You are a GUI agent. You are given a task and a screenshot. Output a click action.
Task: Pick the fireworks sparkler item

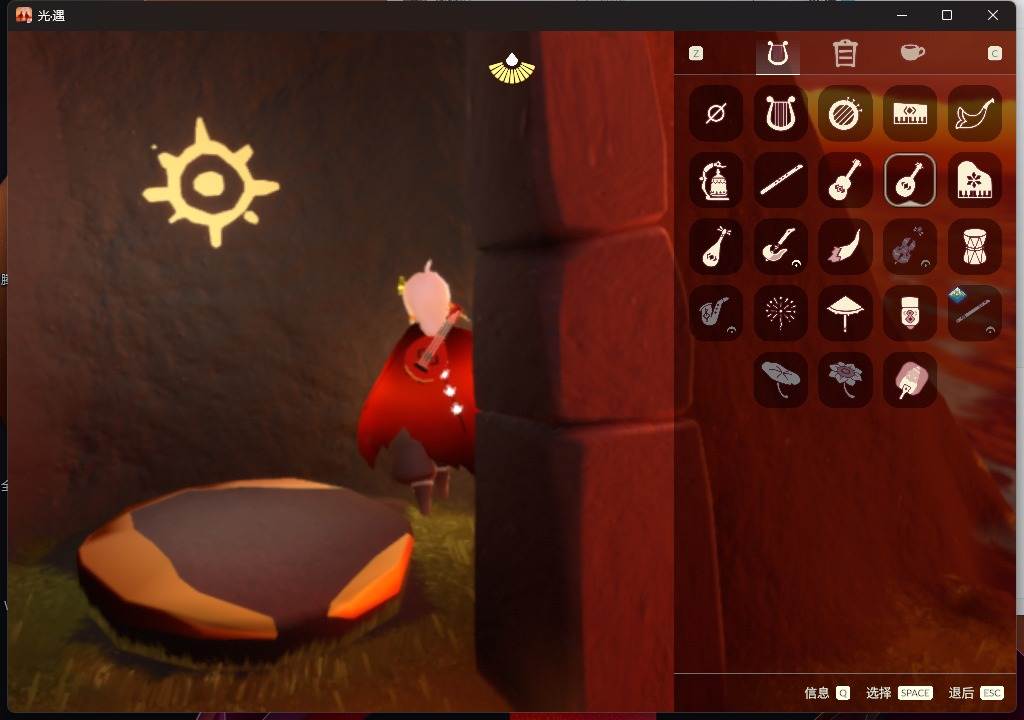pos(780,313)
